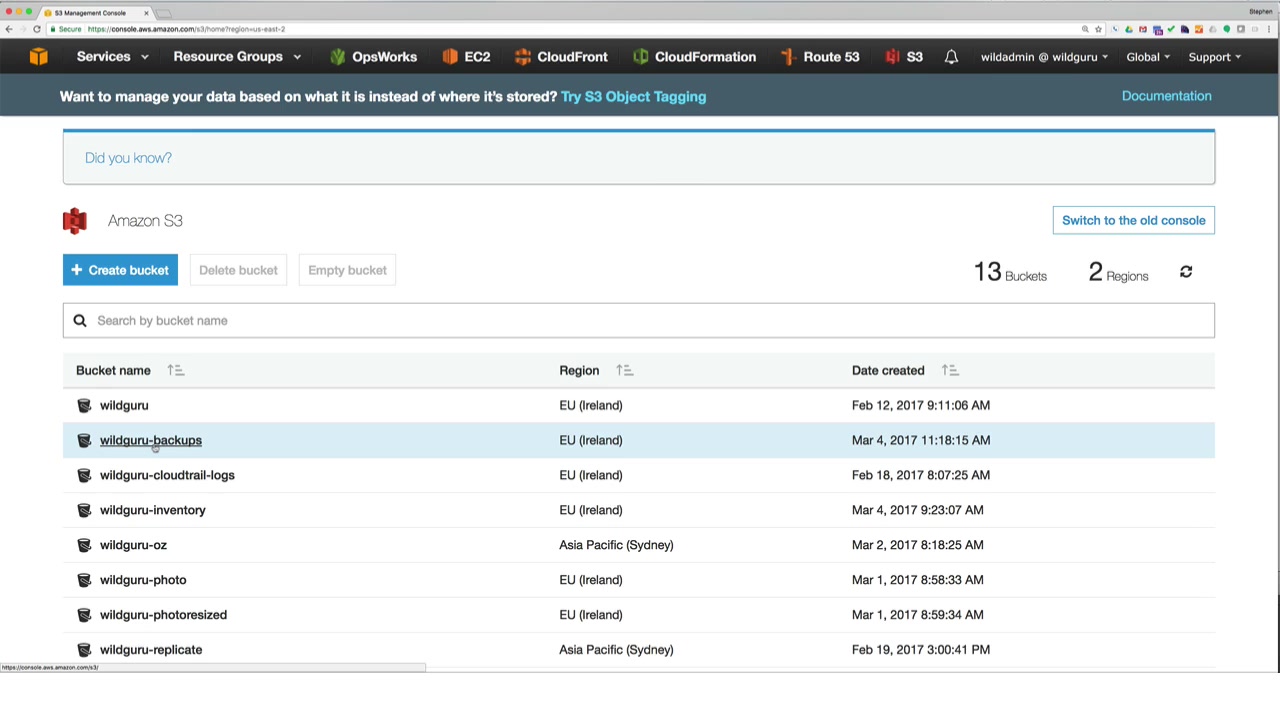Expand the Resource Groups dropdown
The height and width of the screenshot is (720, 1280).
click(237, 57)
